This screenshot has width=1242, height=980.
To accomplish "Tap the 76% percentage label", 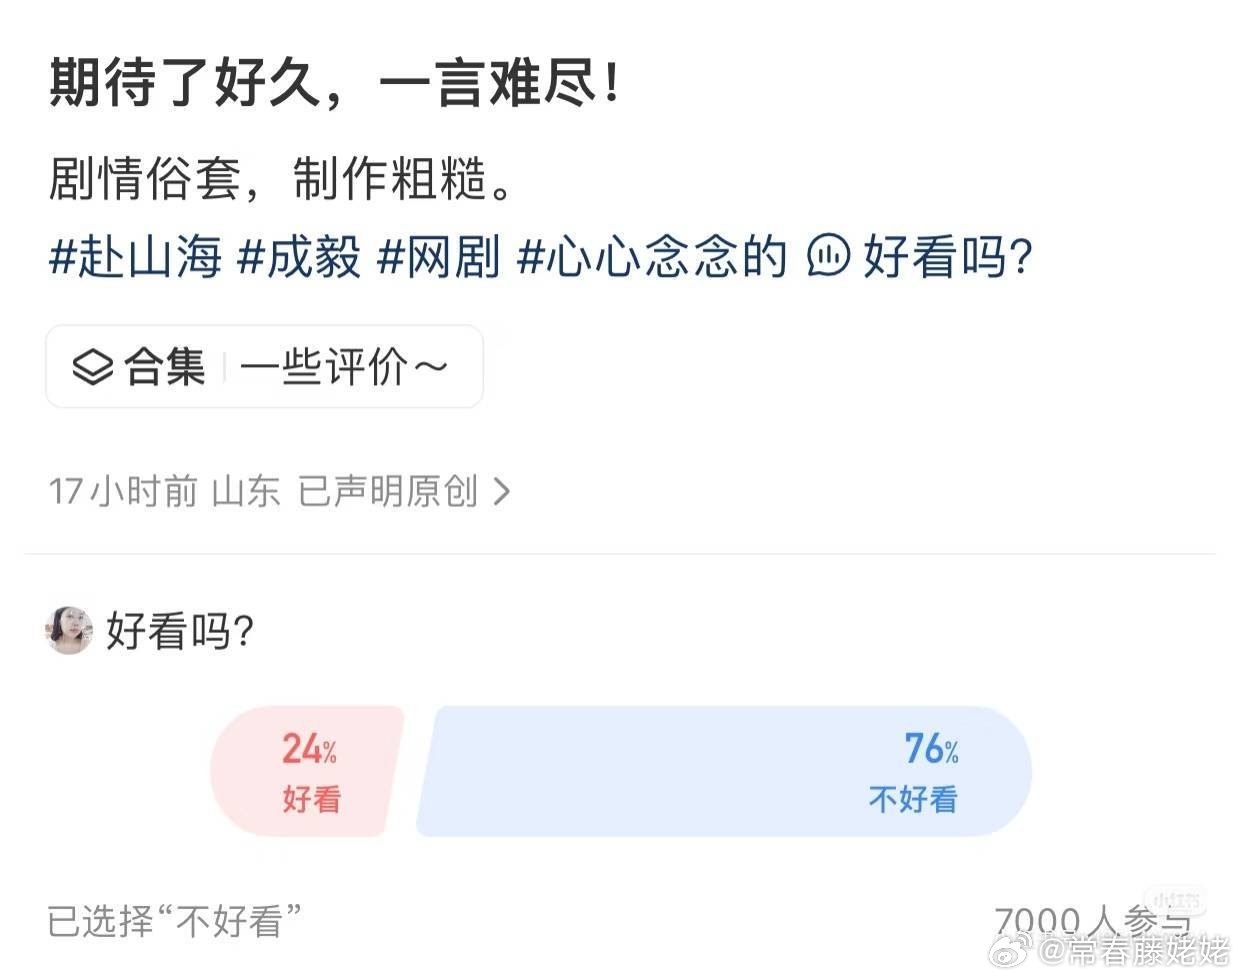I will coord(931,748).
